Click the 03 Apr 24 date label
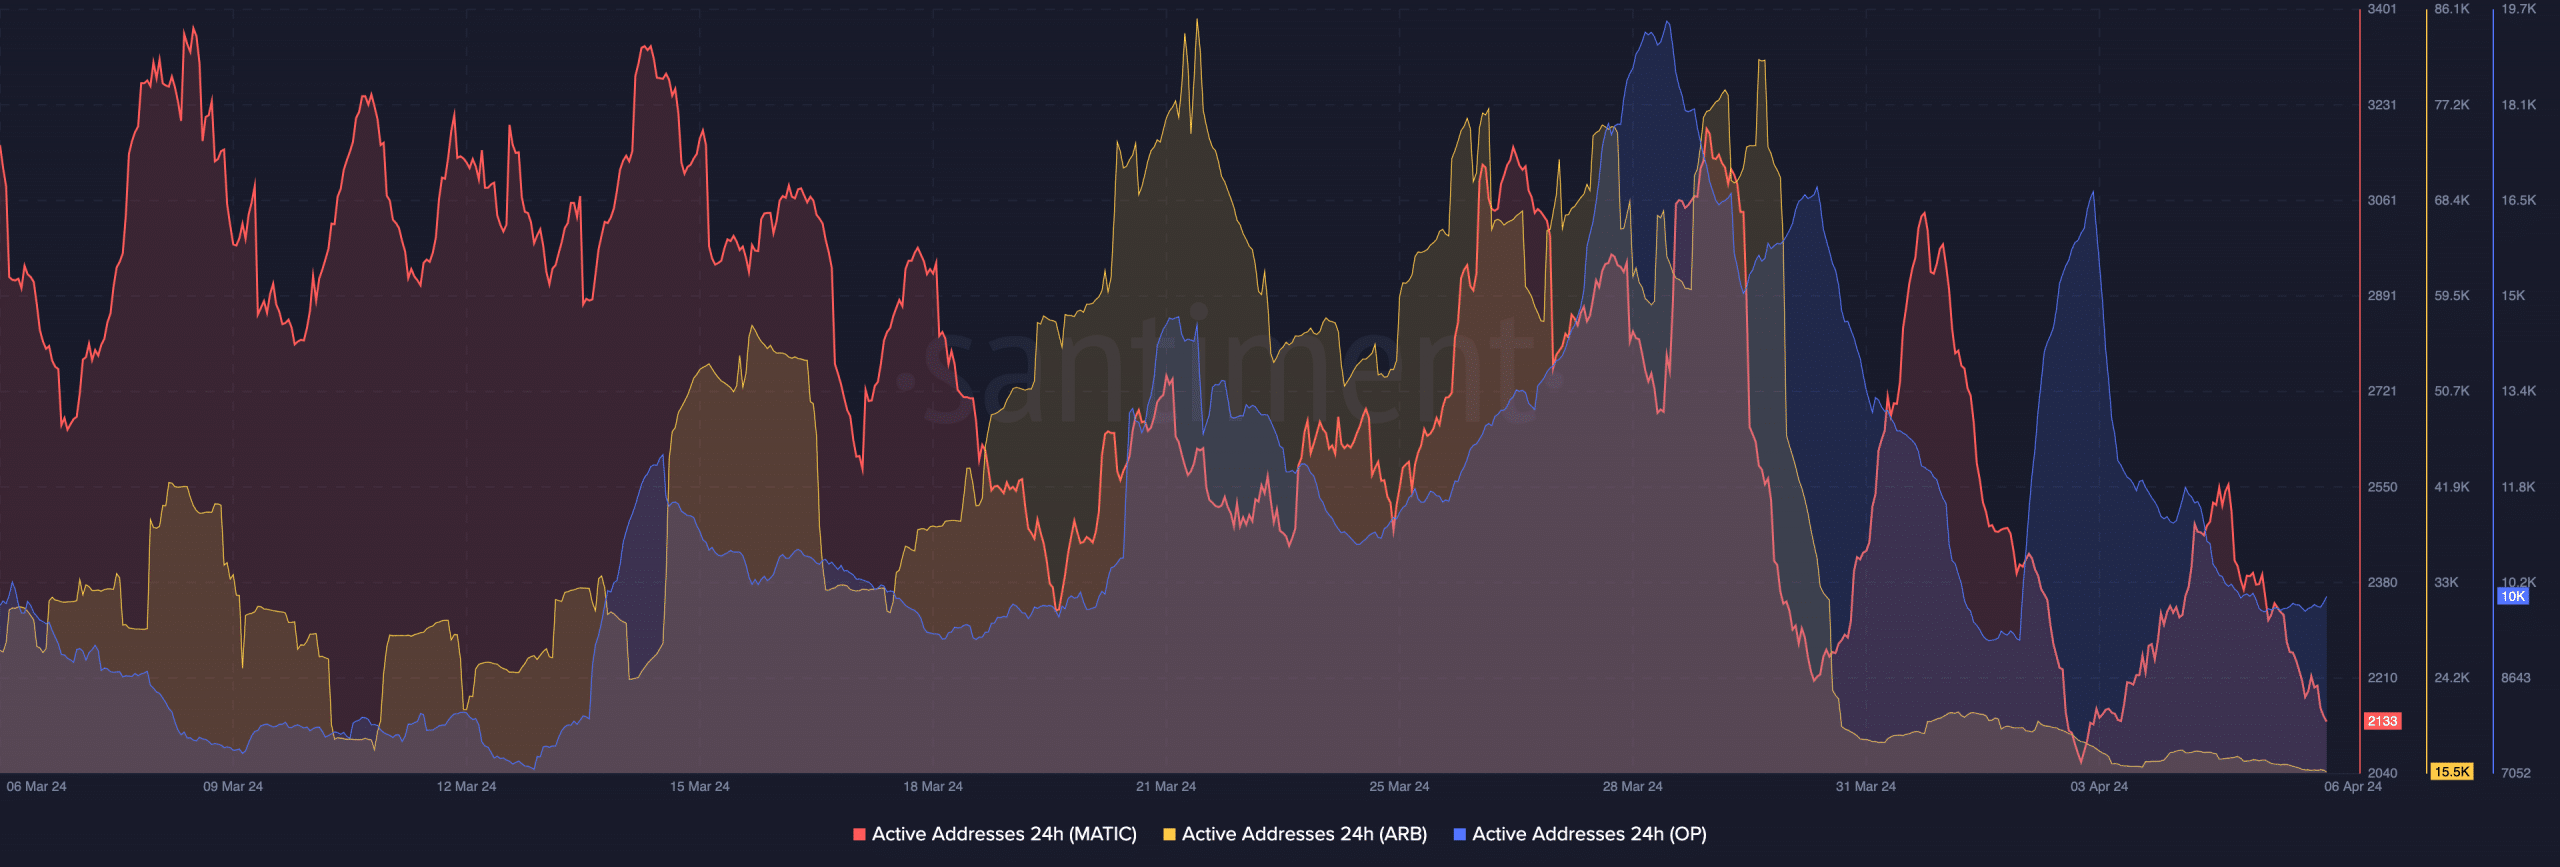The width and height of the screenshot is (2560, 867). (x=2099, y=787)
